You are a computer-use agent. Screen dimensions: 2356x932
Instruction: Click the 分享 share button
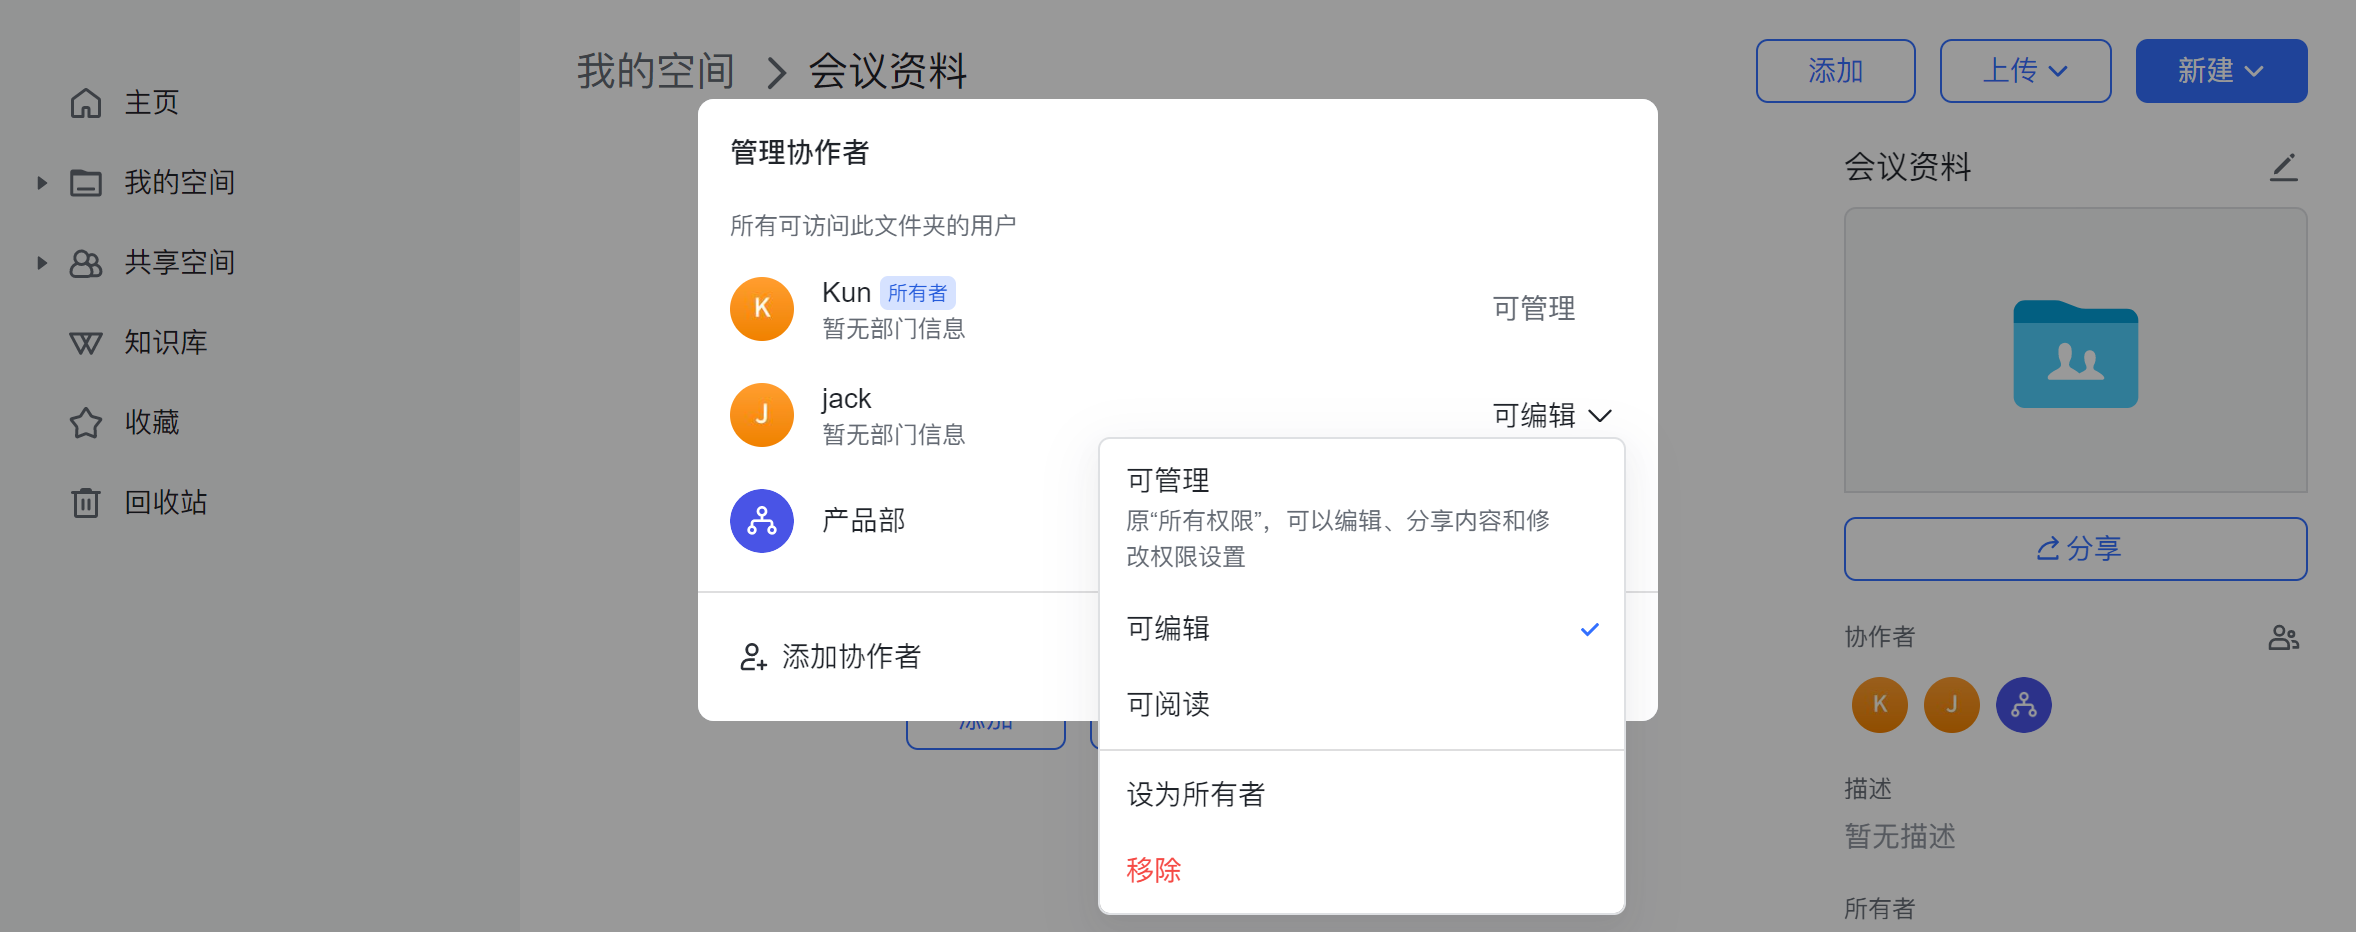tap(2075, 549)
